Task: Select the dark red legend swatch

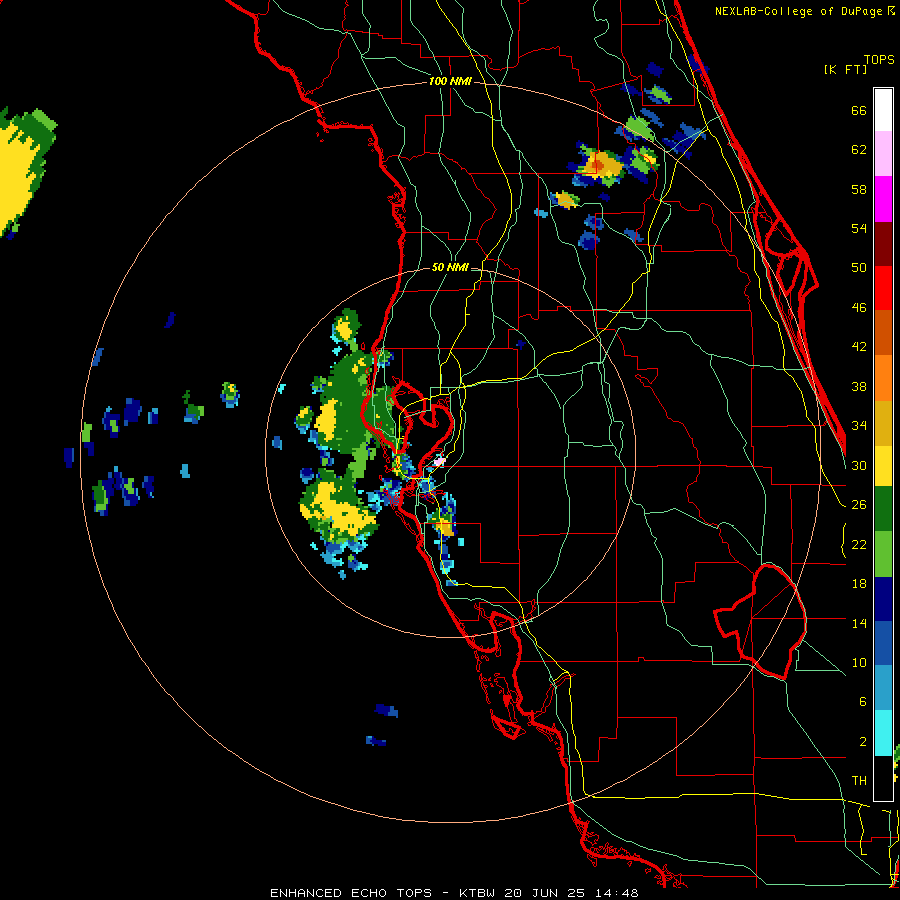Action: point(883,244)
